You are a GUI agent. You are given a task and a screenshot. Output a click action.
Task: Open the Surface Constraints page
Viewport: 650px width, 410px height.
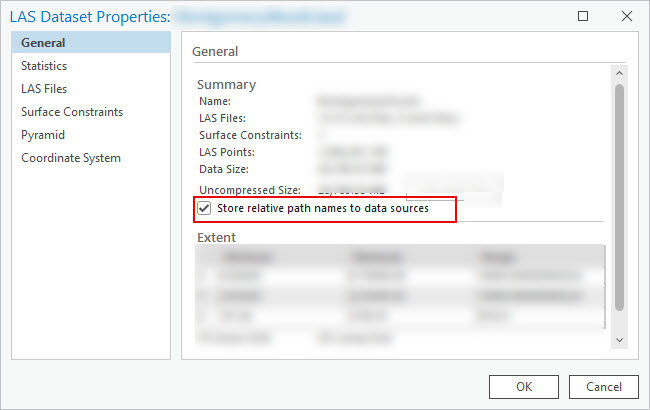point(72,112)
